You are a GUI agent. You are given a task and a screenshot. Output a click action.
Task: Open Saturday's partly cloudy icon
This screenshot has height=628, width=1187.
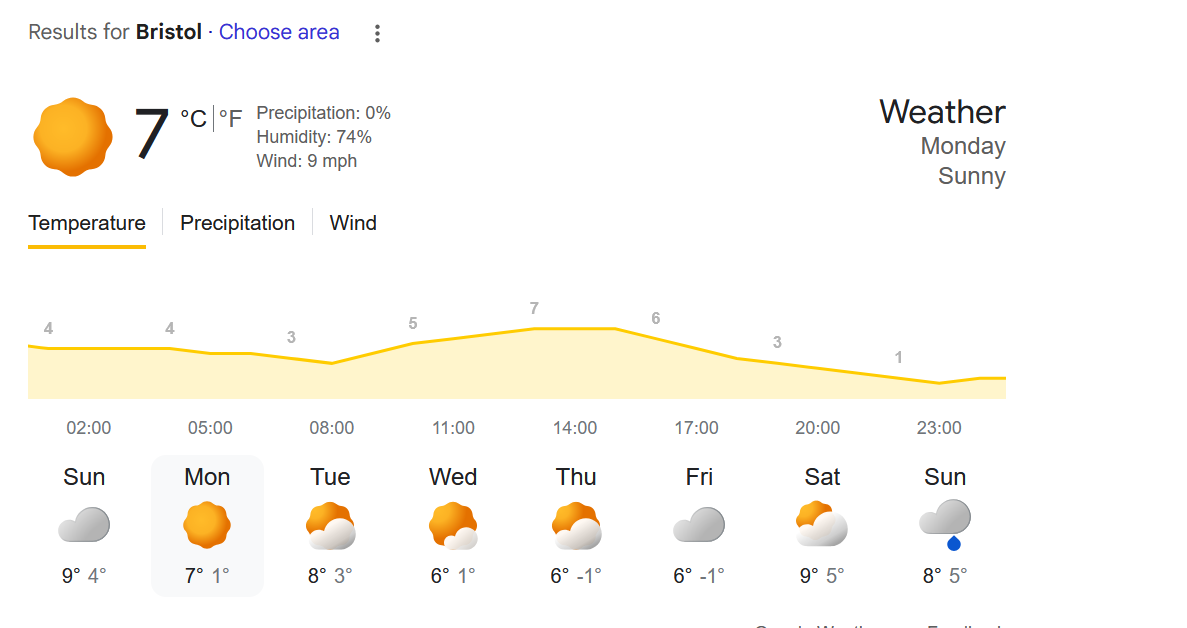[822, 525]
